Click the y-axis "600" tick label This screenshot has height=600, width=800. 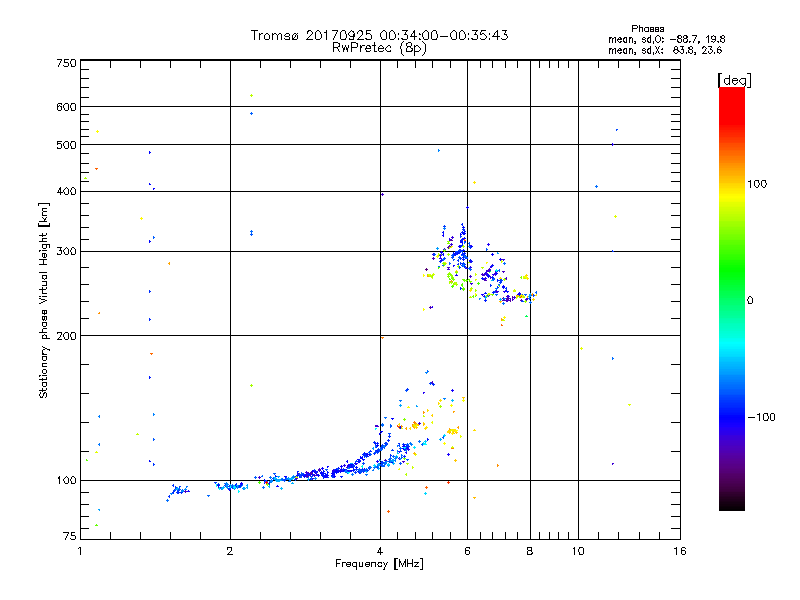click(x=66, y=107)
